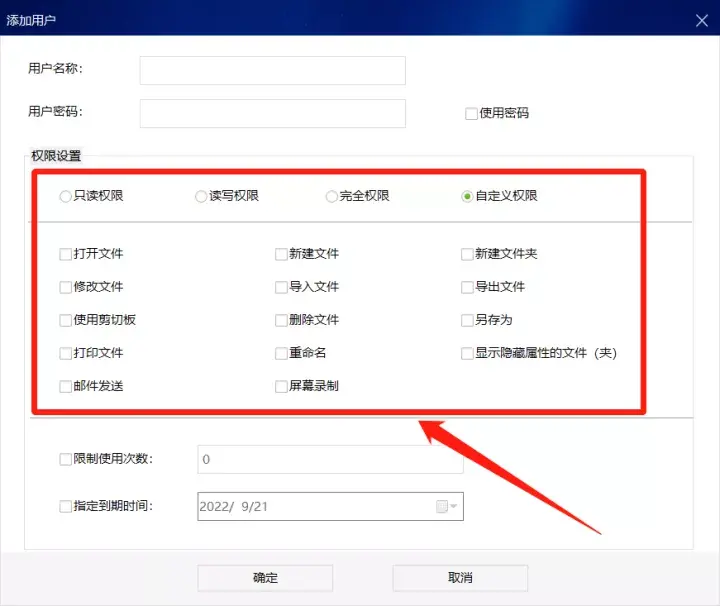Click the usage count field showing 0
The height and width of the screenshot is (606, 720).
click(330, 460)
